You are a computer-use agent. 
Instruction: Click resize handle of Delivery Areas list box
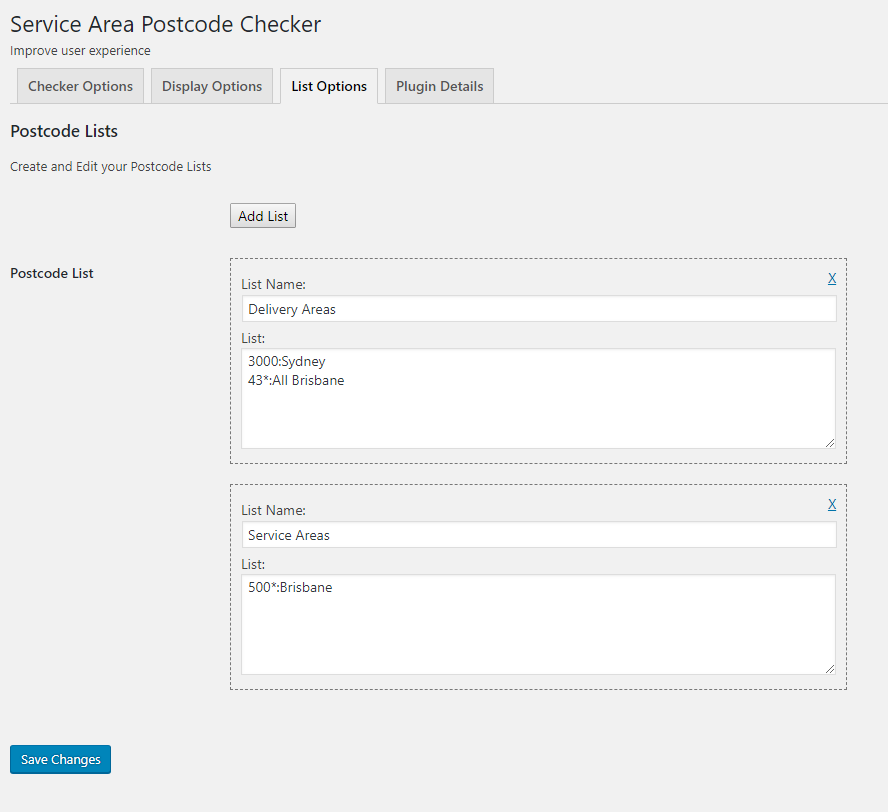coord(829,442)
